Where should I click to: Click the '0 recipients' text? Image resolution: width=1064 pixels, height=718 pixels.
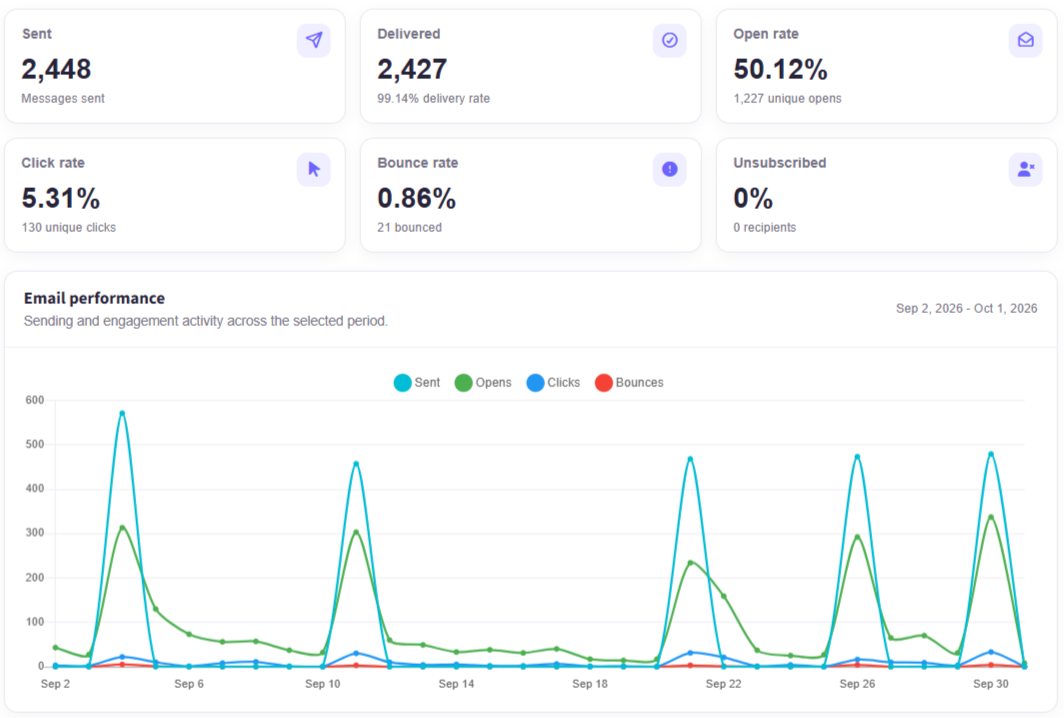click(765, 227)
